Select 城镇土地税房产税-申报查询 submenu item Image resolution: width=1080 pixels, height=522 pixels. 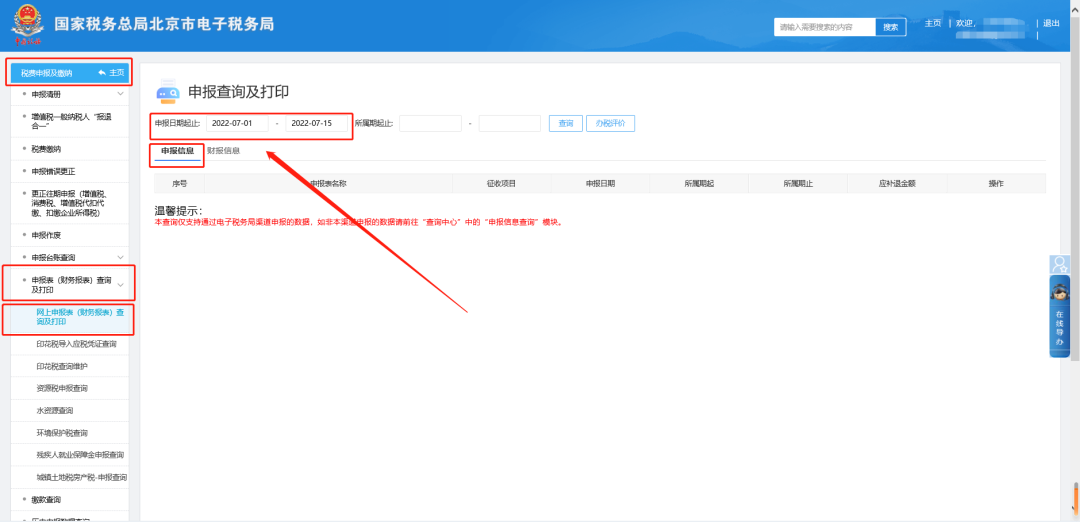[81, 477]
